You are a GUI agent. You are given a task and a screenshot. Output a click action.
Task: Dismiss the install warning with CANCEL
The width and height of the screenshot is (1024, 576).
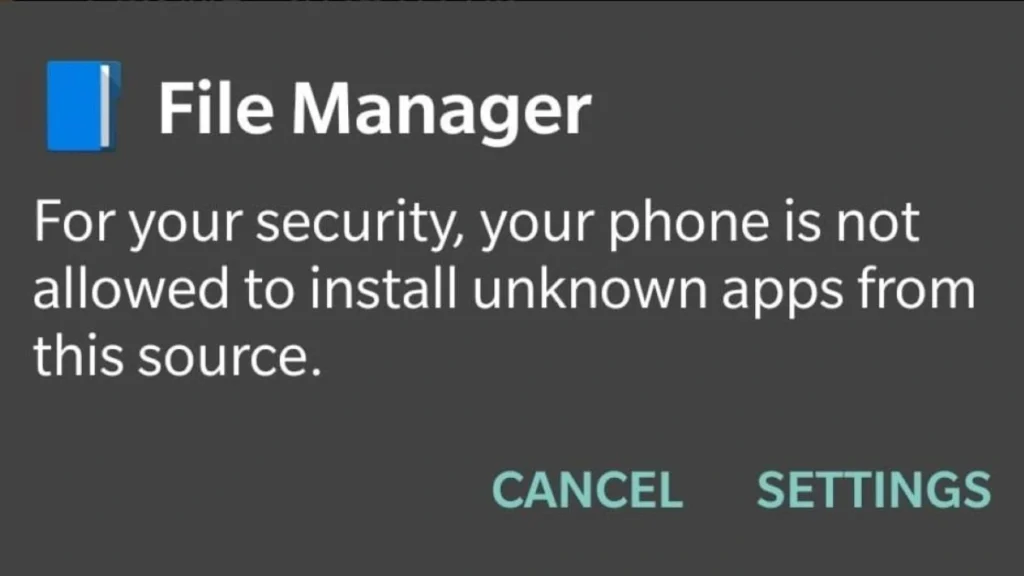(587, 490)
